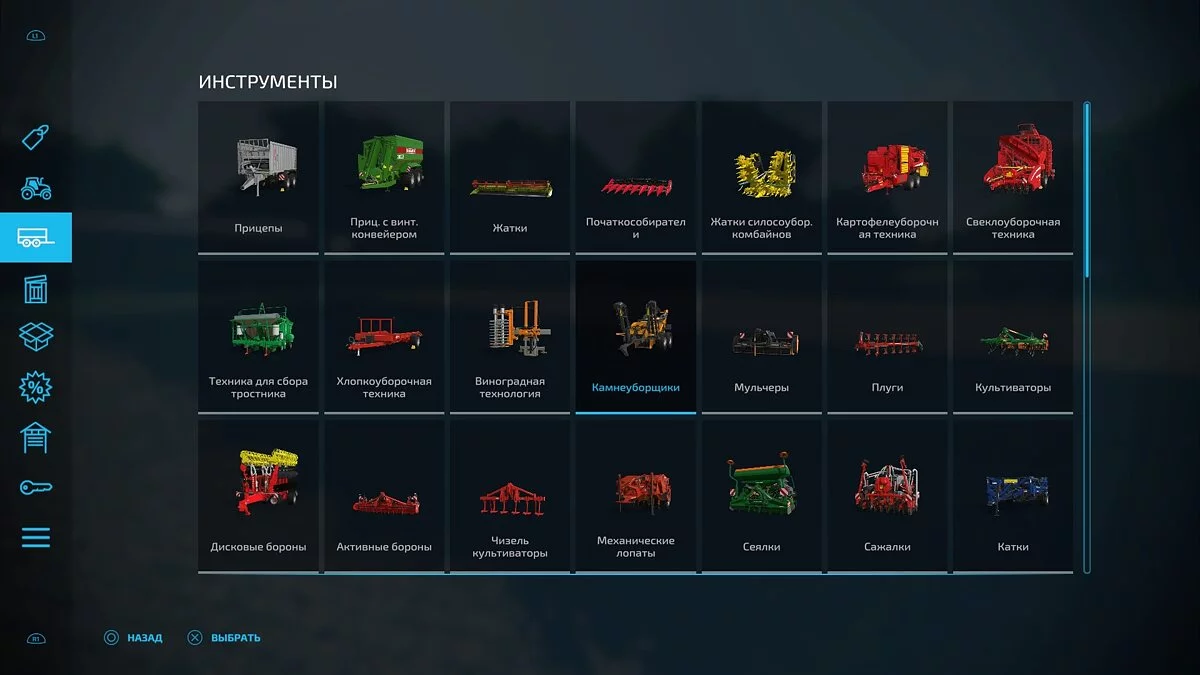Select the highlighted trailer tools tab
Image resolution: width=1200 pixels, height=675 pixels.
(x=36, y=237)
